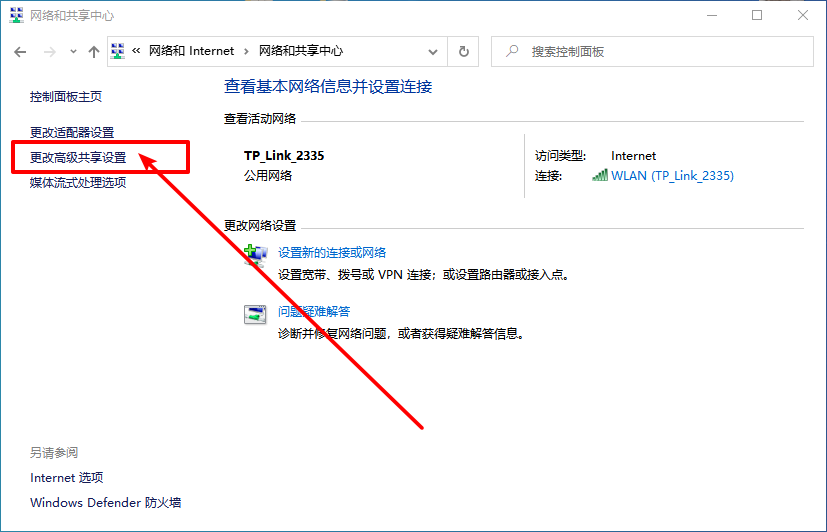Open 控制面板主页 in sidebar
This screenshot has width=827, height=532.
[x=66, y=97]
